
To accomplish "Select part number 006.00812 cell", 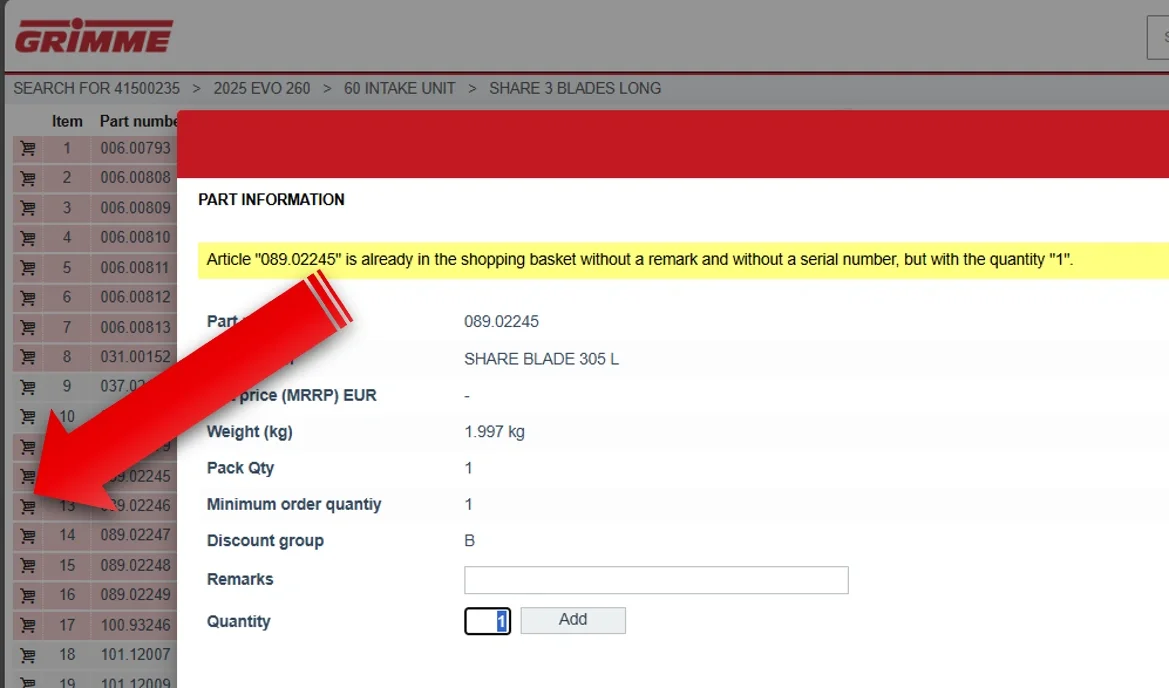I will click(136, 297).
